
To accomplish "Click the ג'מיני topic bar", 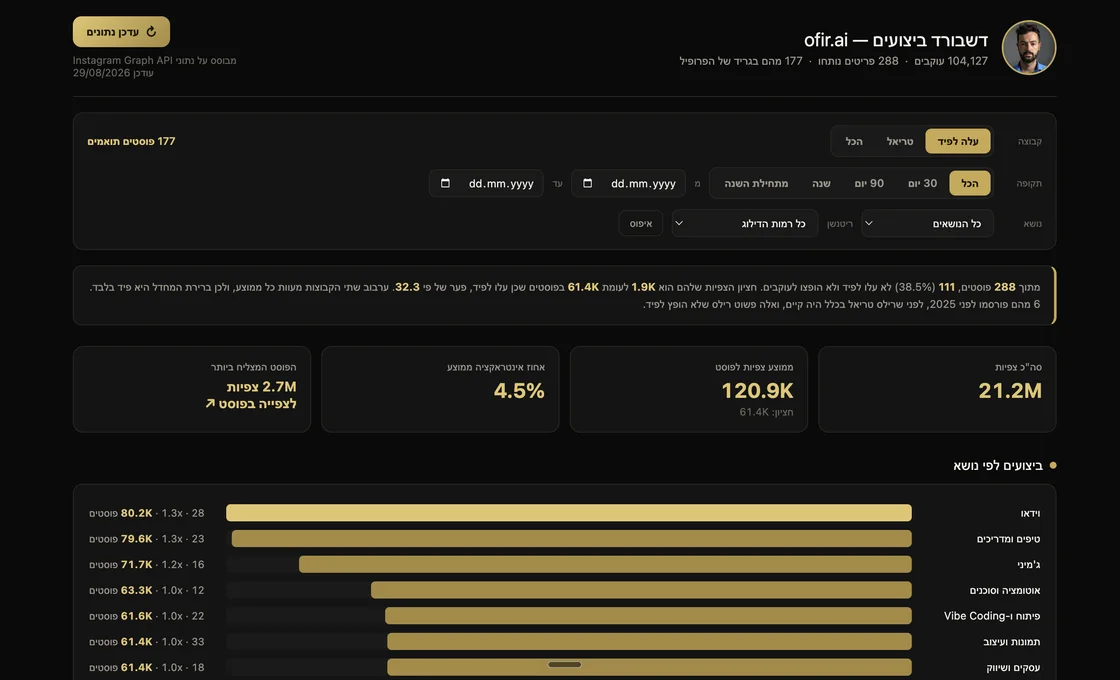I will pos(605,564).
